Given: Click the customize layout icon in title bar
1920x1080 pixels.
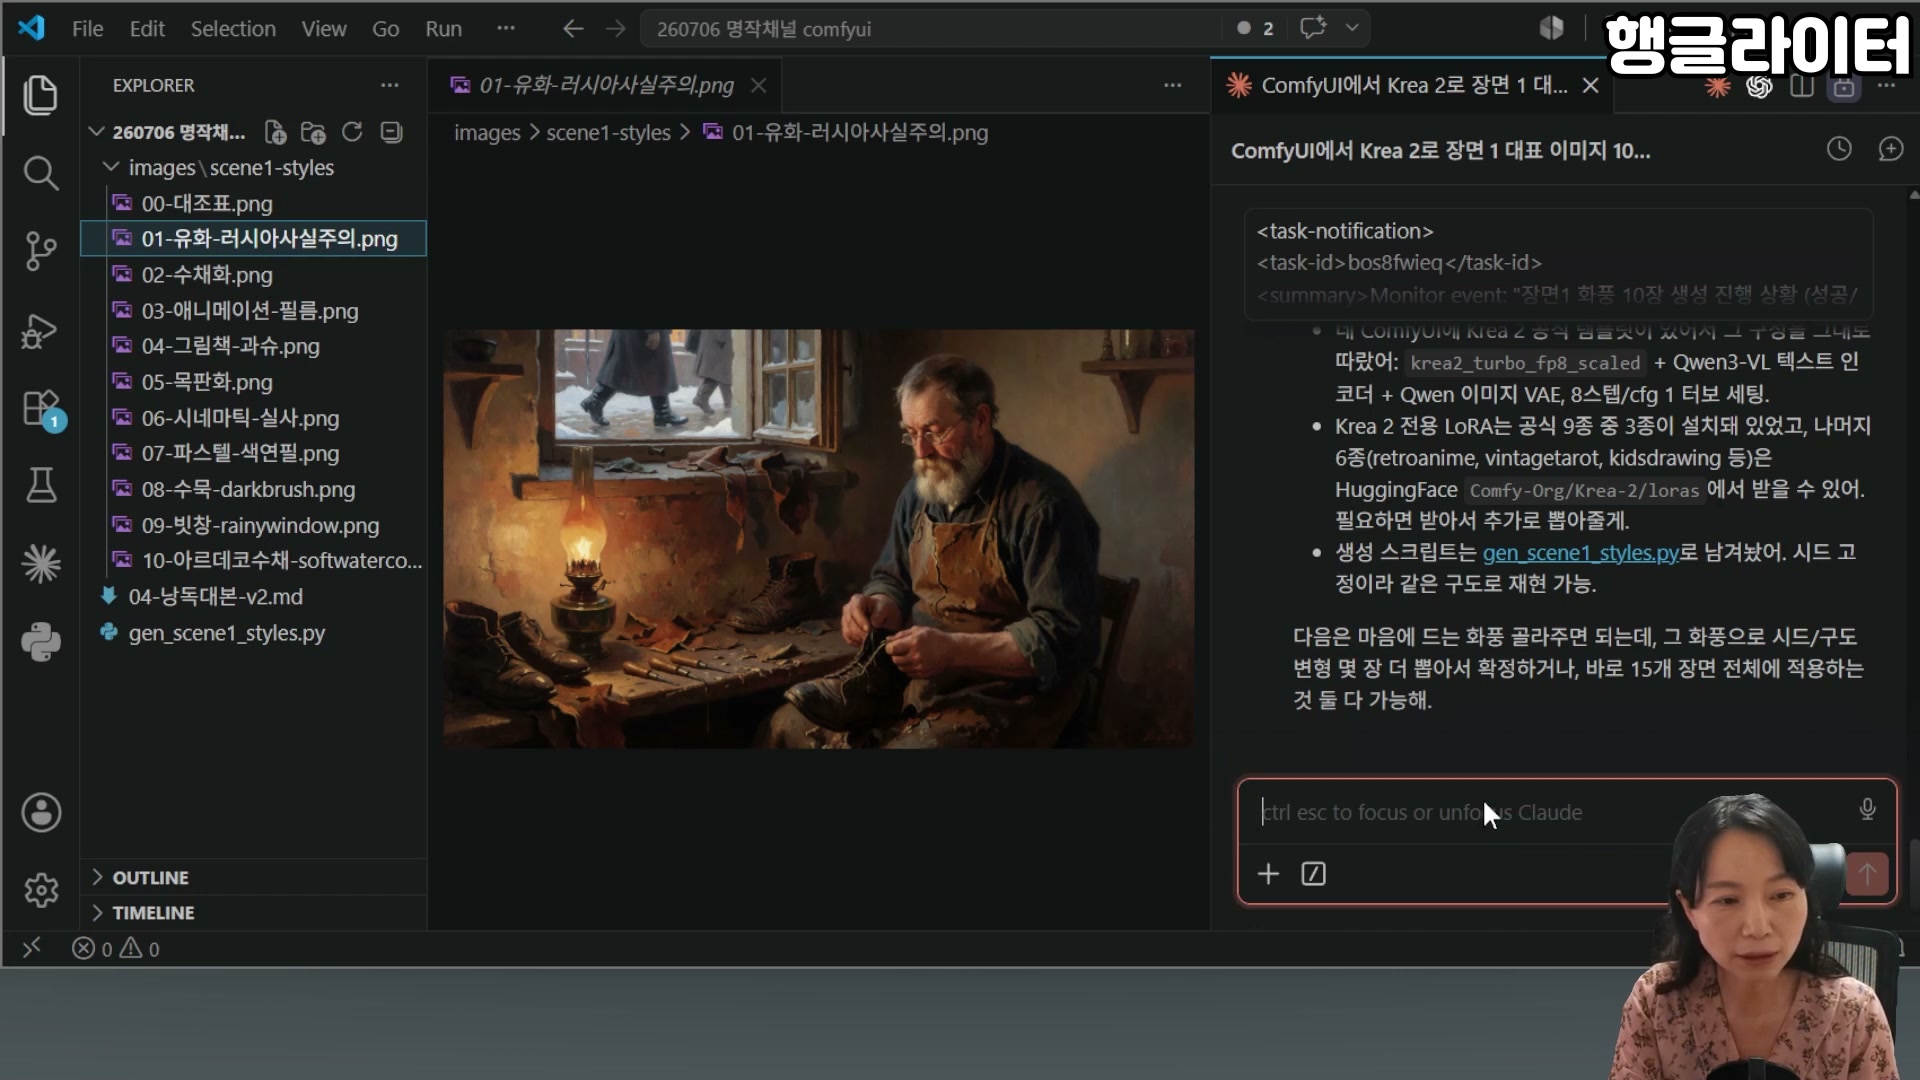Looking at the screenshot, I should 1551,28.
